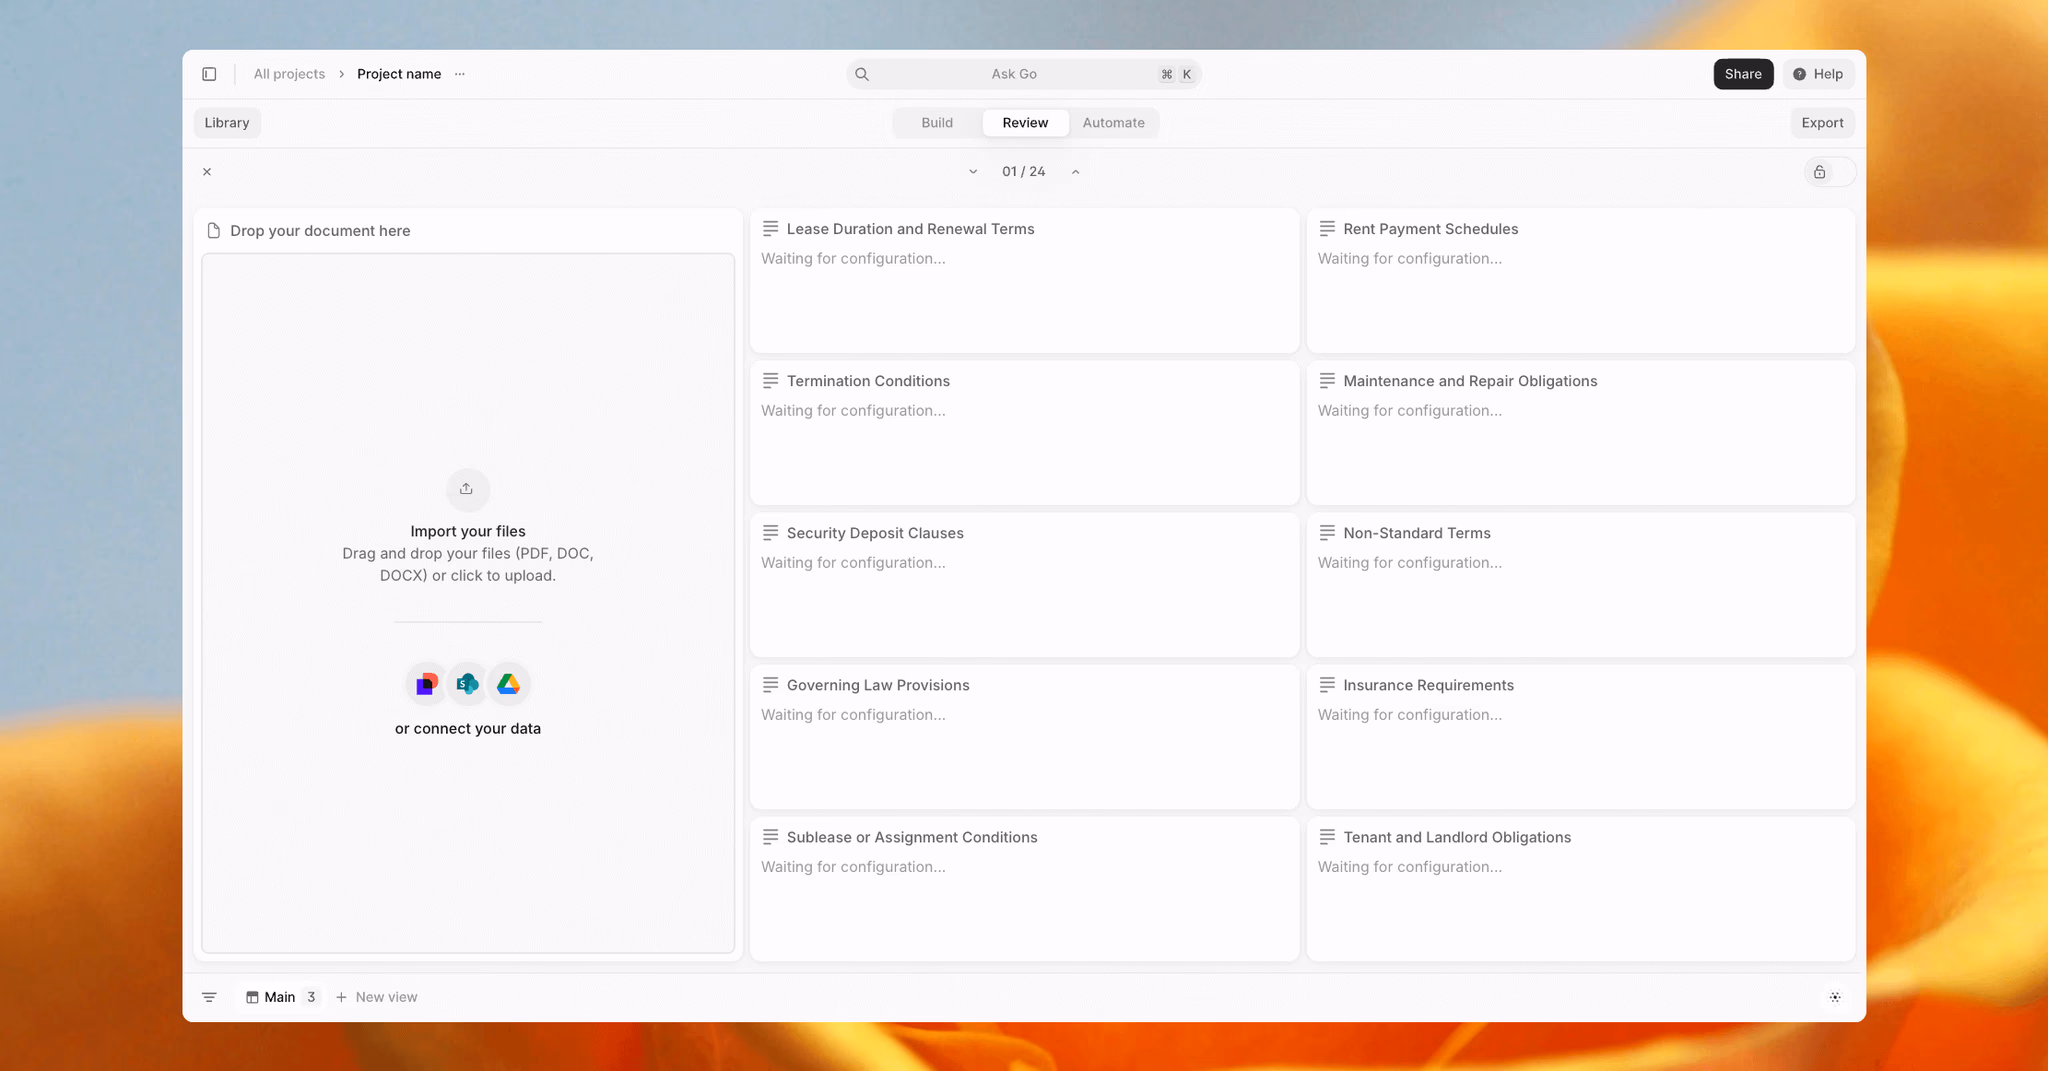Click the Share button
Viewport: 2048px width, 1071px height.
1743,74
